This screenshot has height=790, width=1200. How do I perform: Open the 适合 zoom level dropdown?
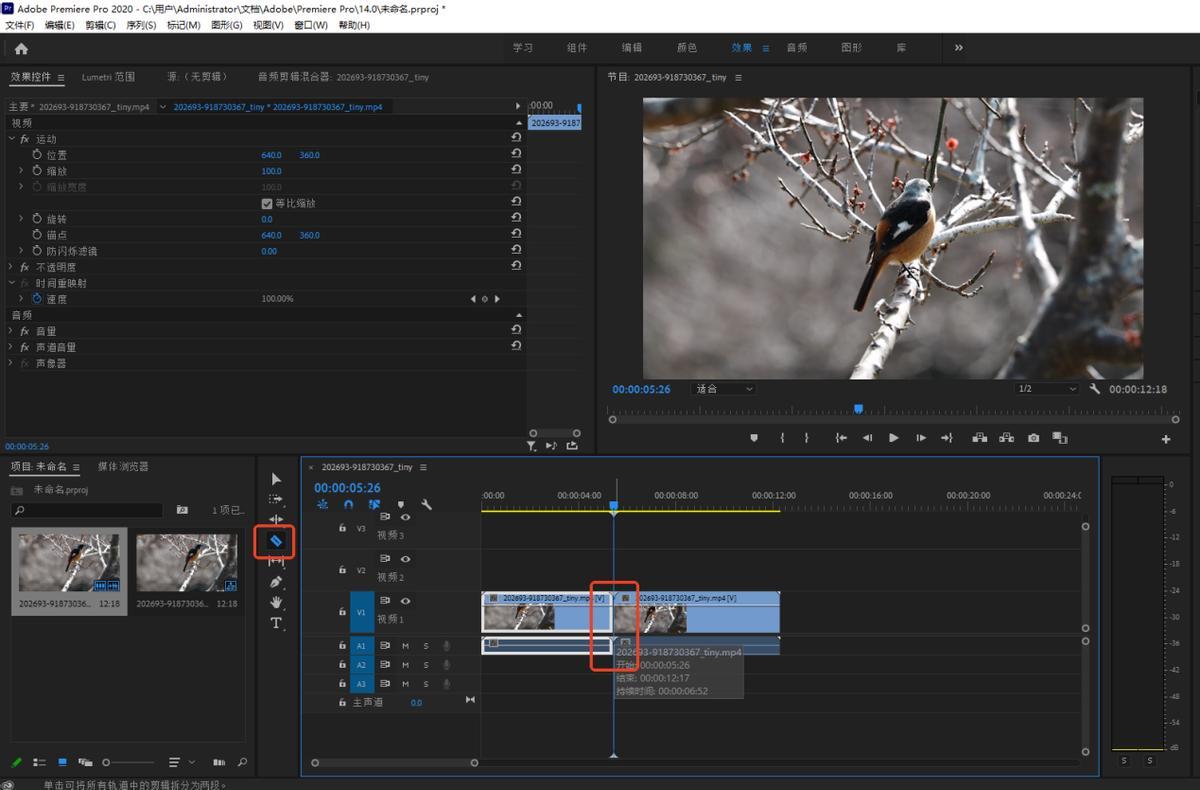[724, 389]
